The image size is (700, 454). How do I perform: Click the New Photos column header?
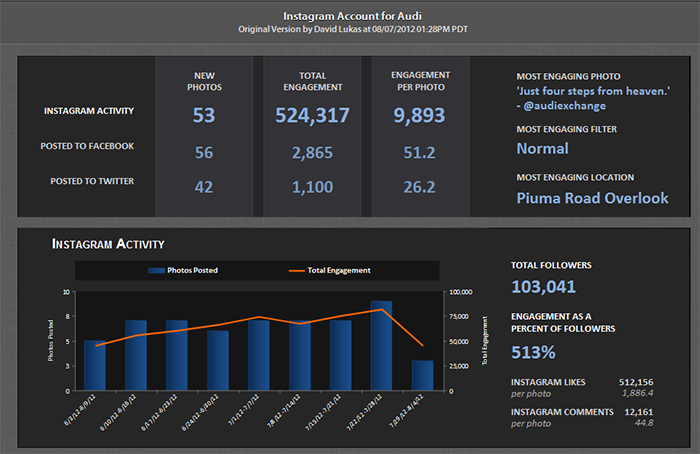(204, 81)
